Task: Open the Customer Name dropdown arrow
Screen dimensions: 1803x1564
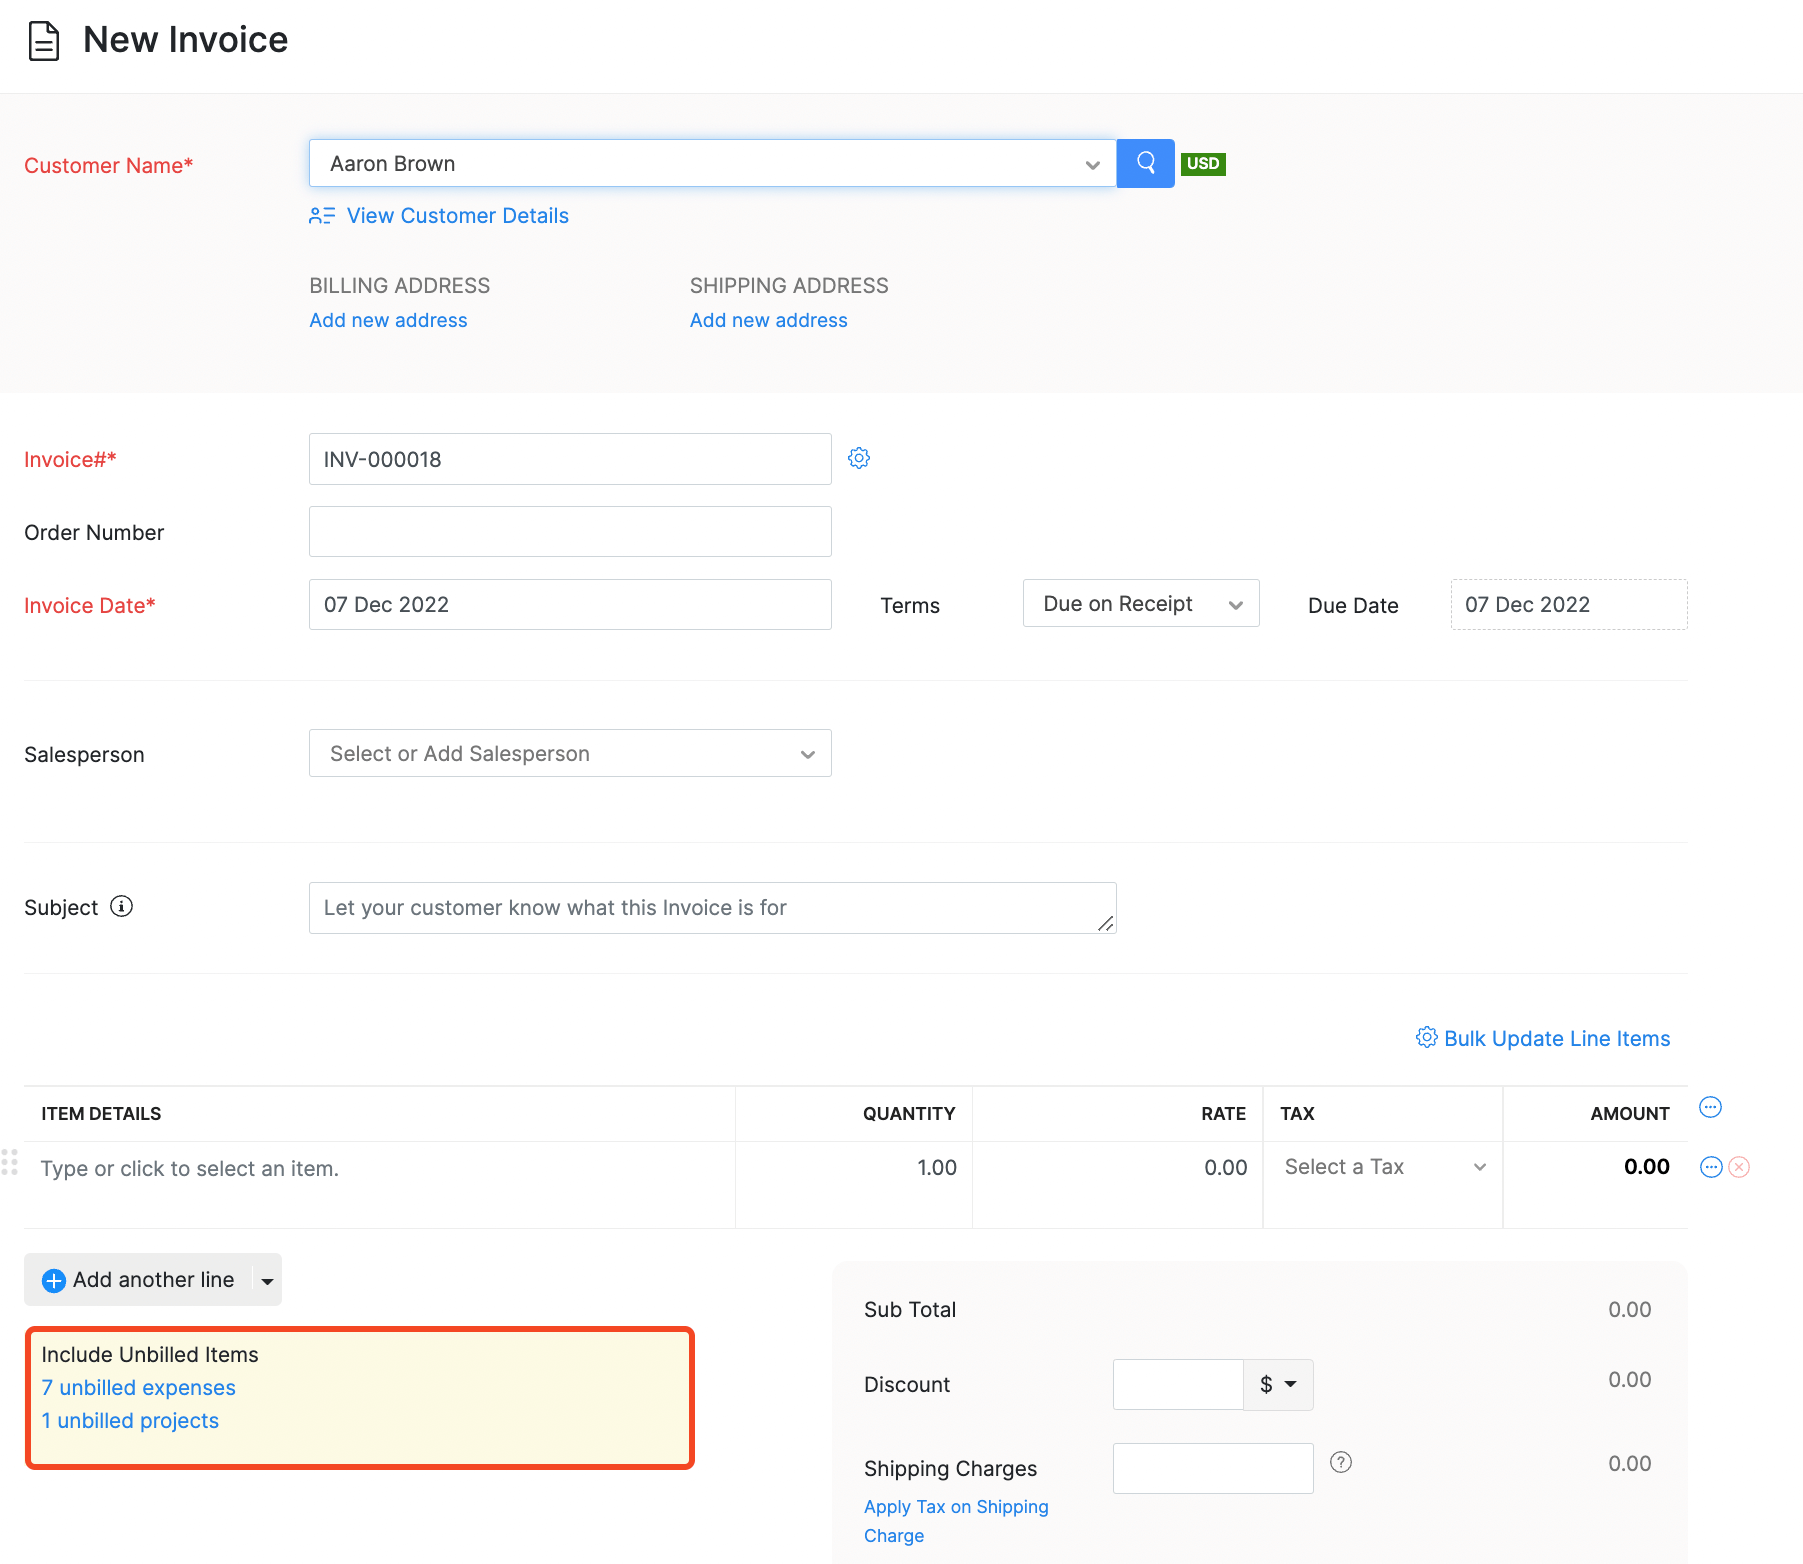Action: [1091, 164]
